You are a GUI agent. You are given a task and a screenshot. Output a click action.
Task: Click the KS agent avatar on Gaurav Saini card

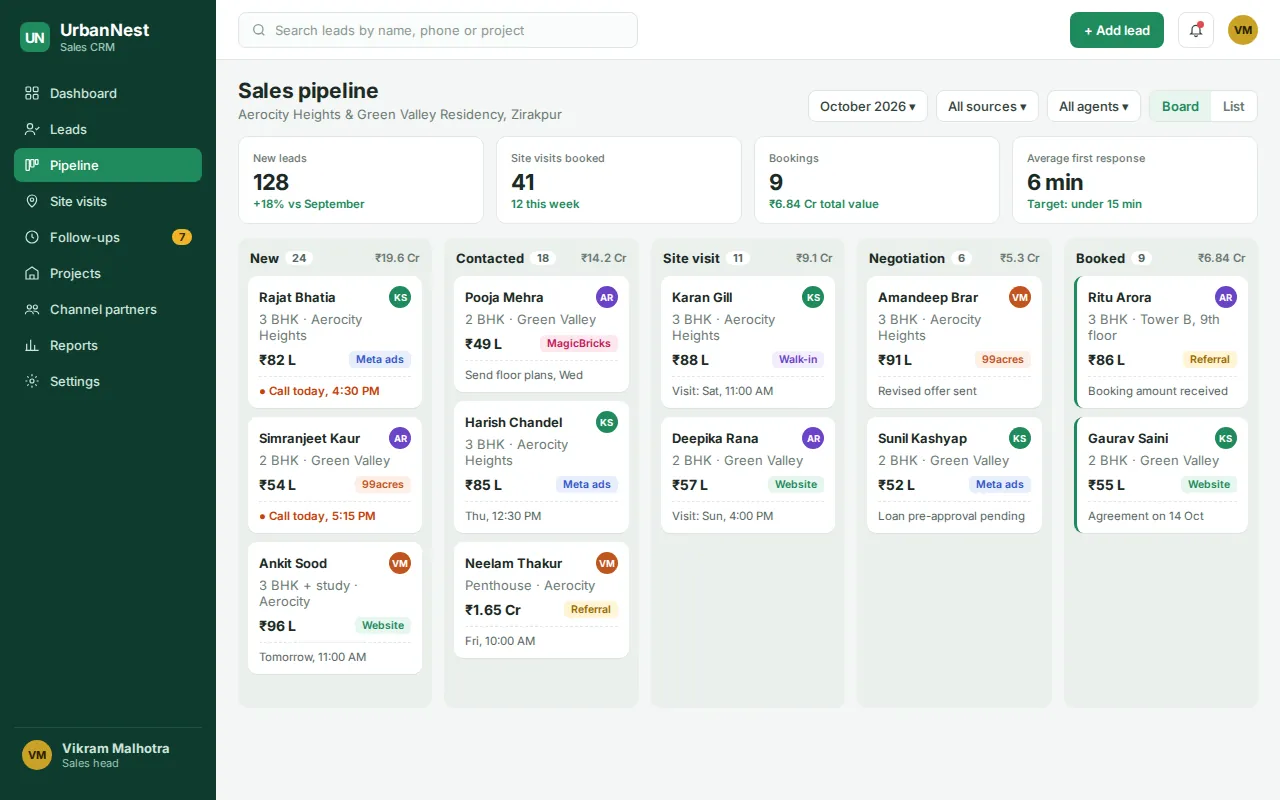1226,438
